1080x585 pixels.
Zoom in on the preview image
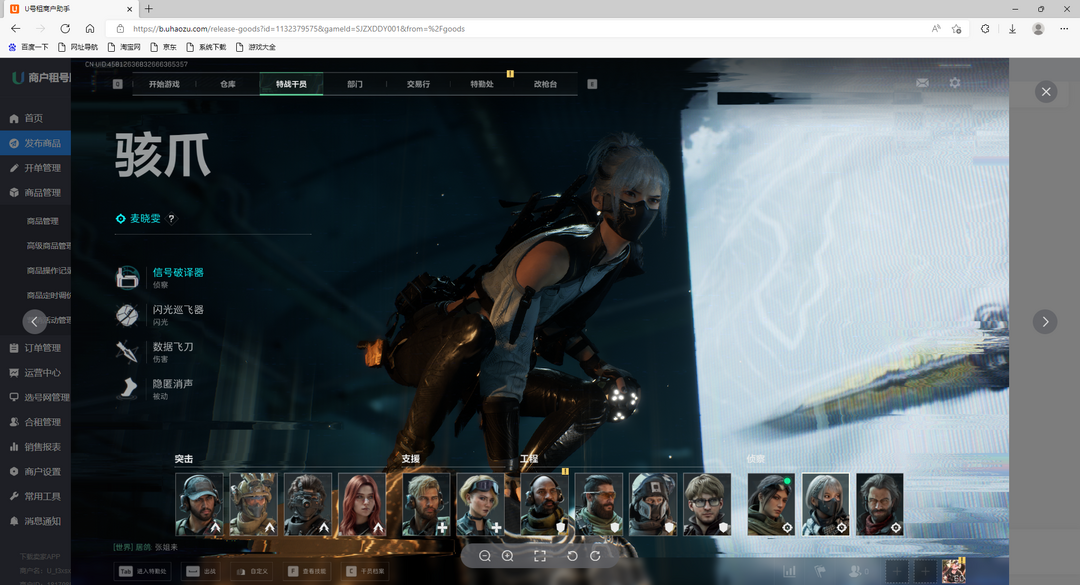[508, 556]
